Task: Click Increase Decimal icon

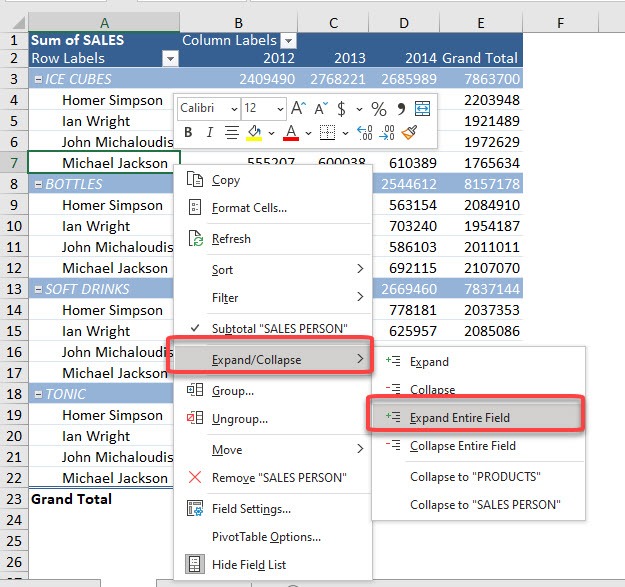Action: pyautogui.click(x=365, y=132)
